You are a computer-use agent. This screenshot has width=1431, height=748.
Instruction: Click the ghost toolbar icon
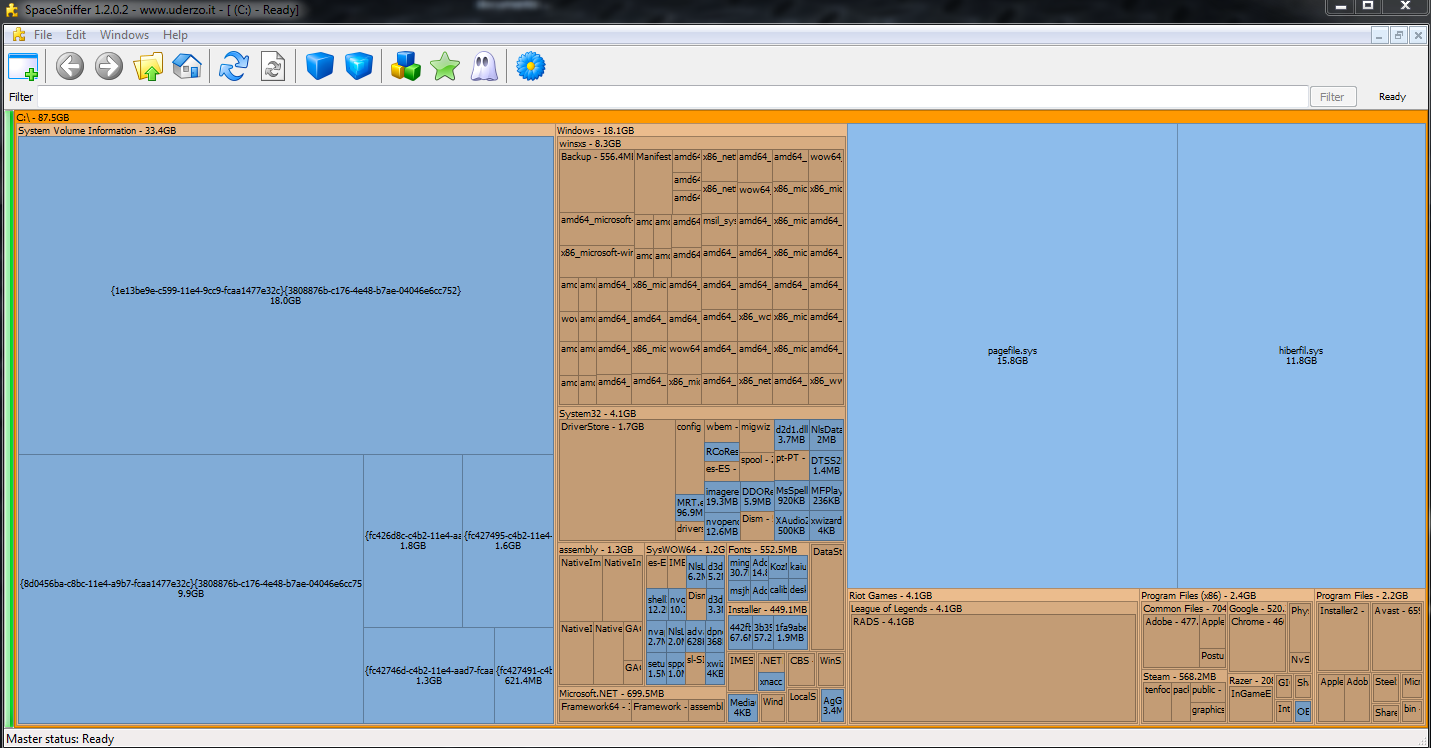[x=484, y=67]
